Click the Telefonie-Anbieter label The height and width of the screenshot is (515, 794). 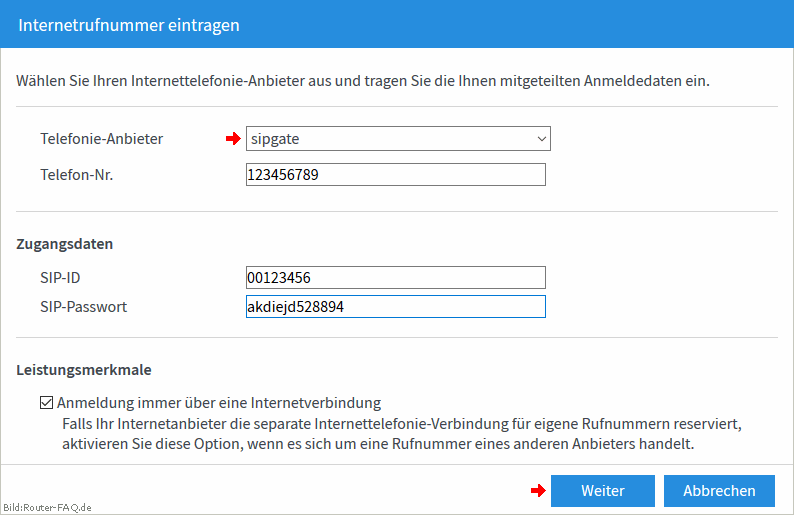[102, 139]
